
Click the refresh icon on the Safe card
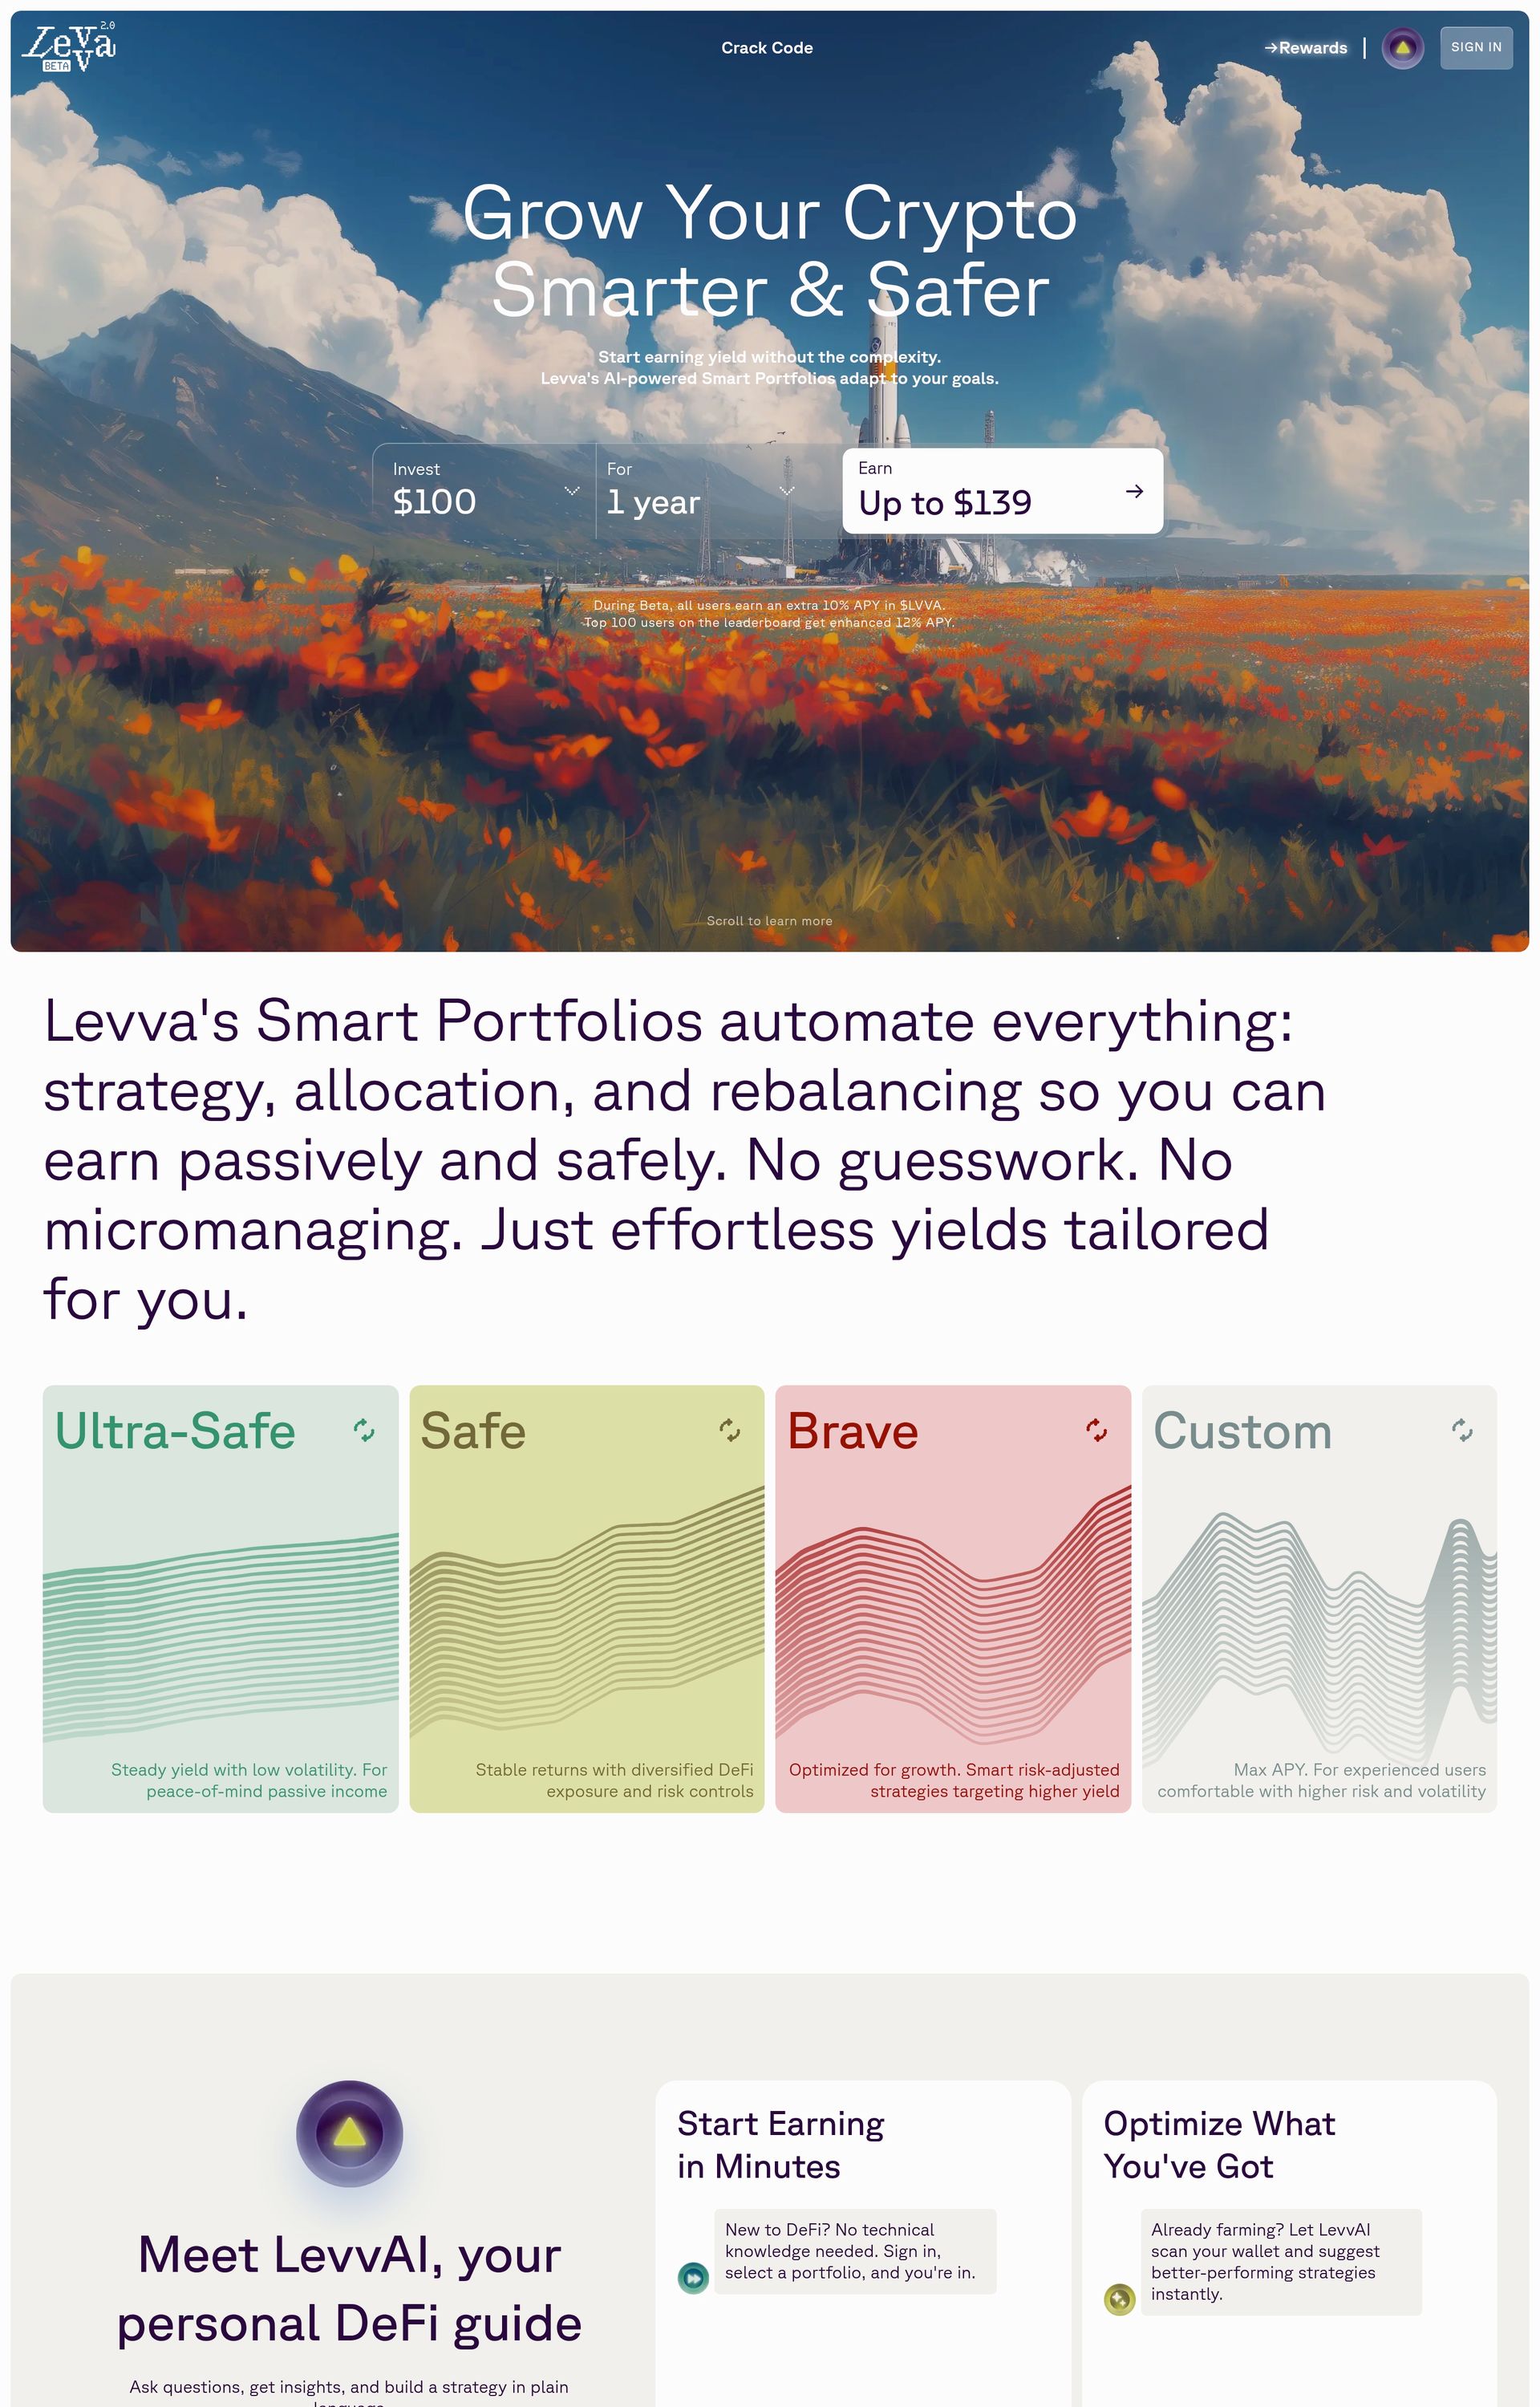click(x=730, y=1430)
